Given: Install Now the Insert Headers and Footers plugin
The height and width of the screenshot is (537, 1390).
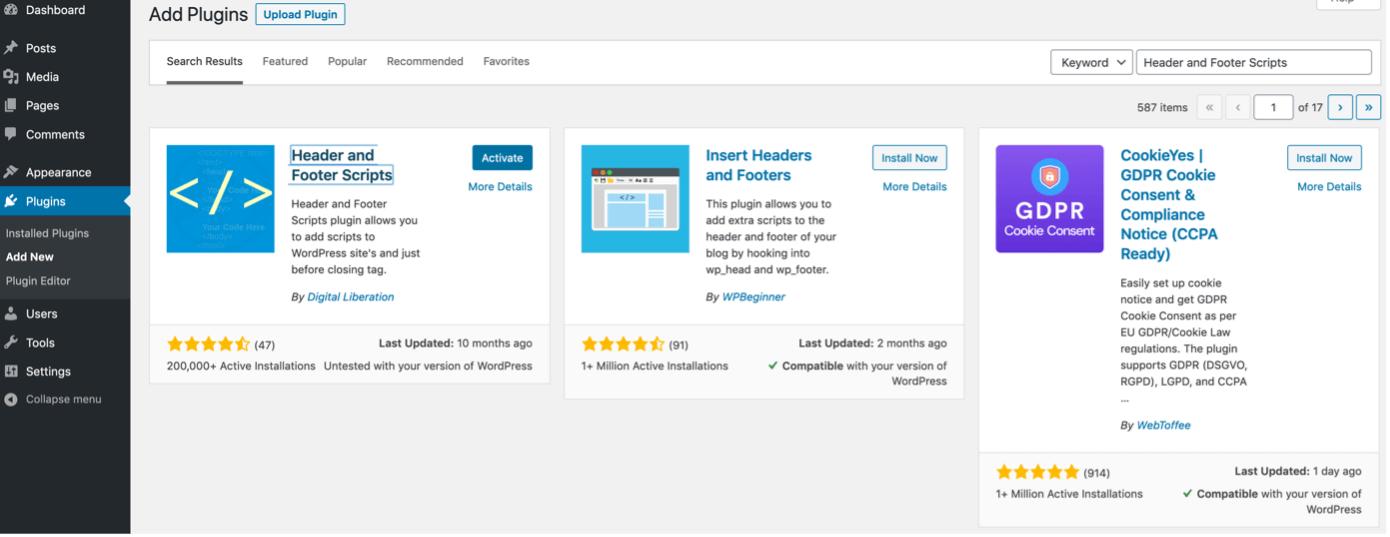Looking at the screenshot, I should (x=910, y=158).
